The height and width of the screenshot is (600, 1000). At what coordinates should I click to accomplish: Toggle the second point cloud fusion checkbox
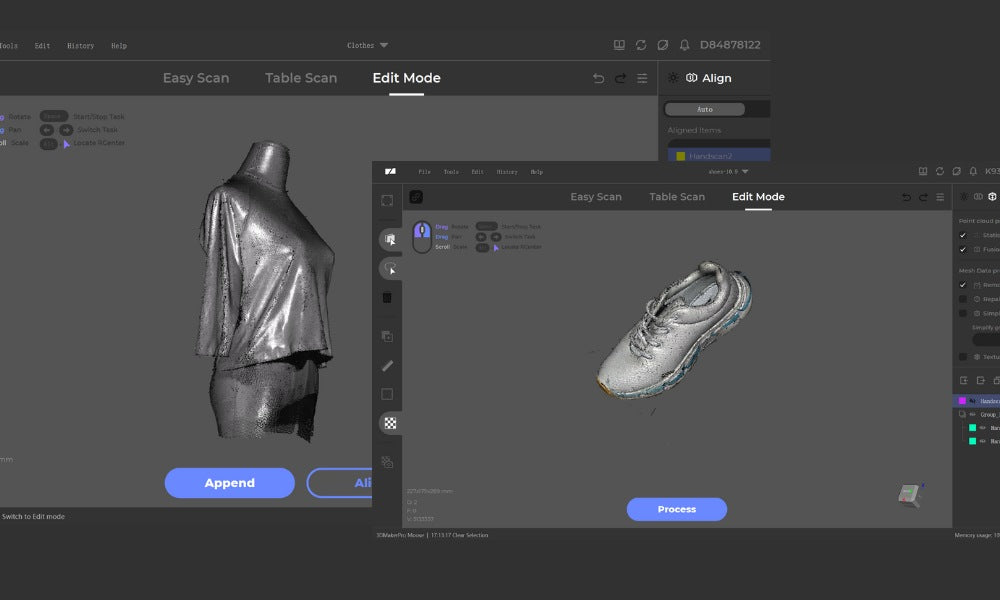962,249
